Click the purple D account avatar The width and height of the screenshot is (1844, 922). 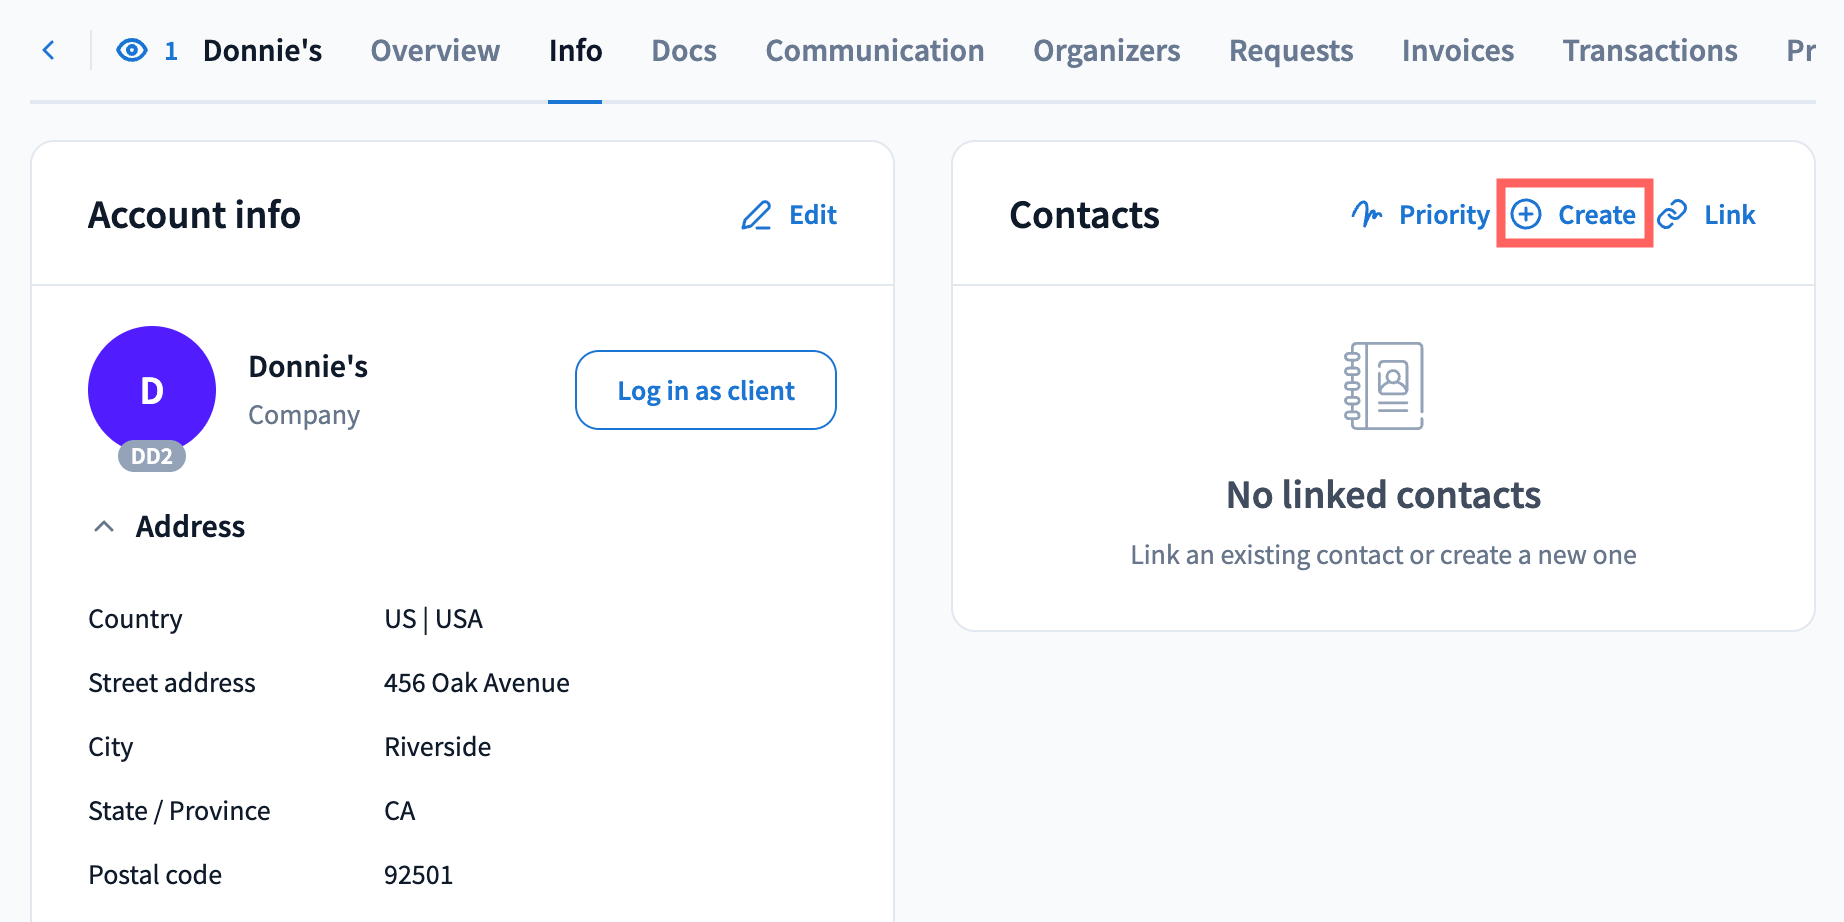point(152,388)
